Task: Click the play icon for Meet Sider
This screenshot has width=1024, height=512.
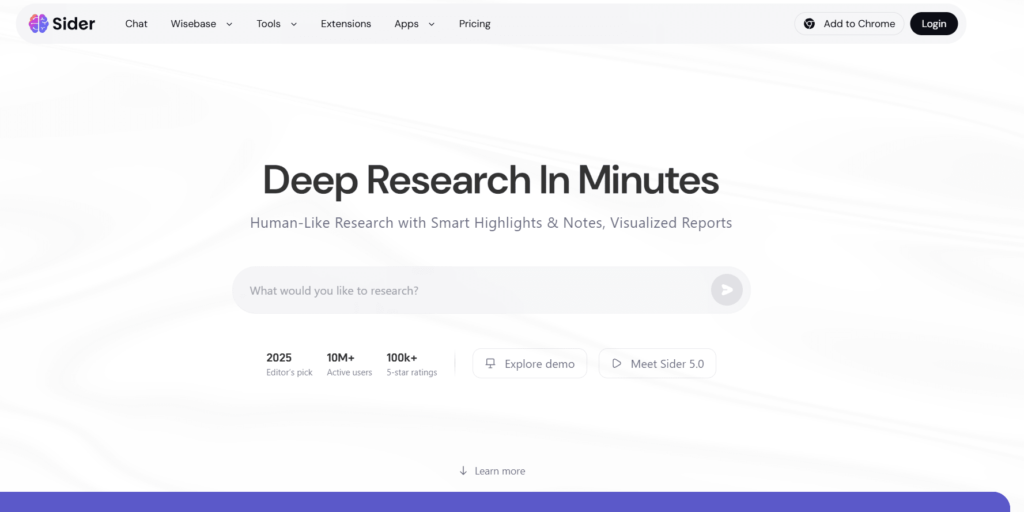Action: point(617,364)
